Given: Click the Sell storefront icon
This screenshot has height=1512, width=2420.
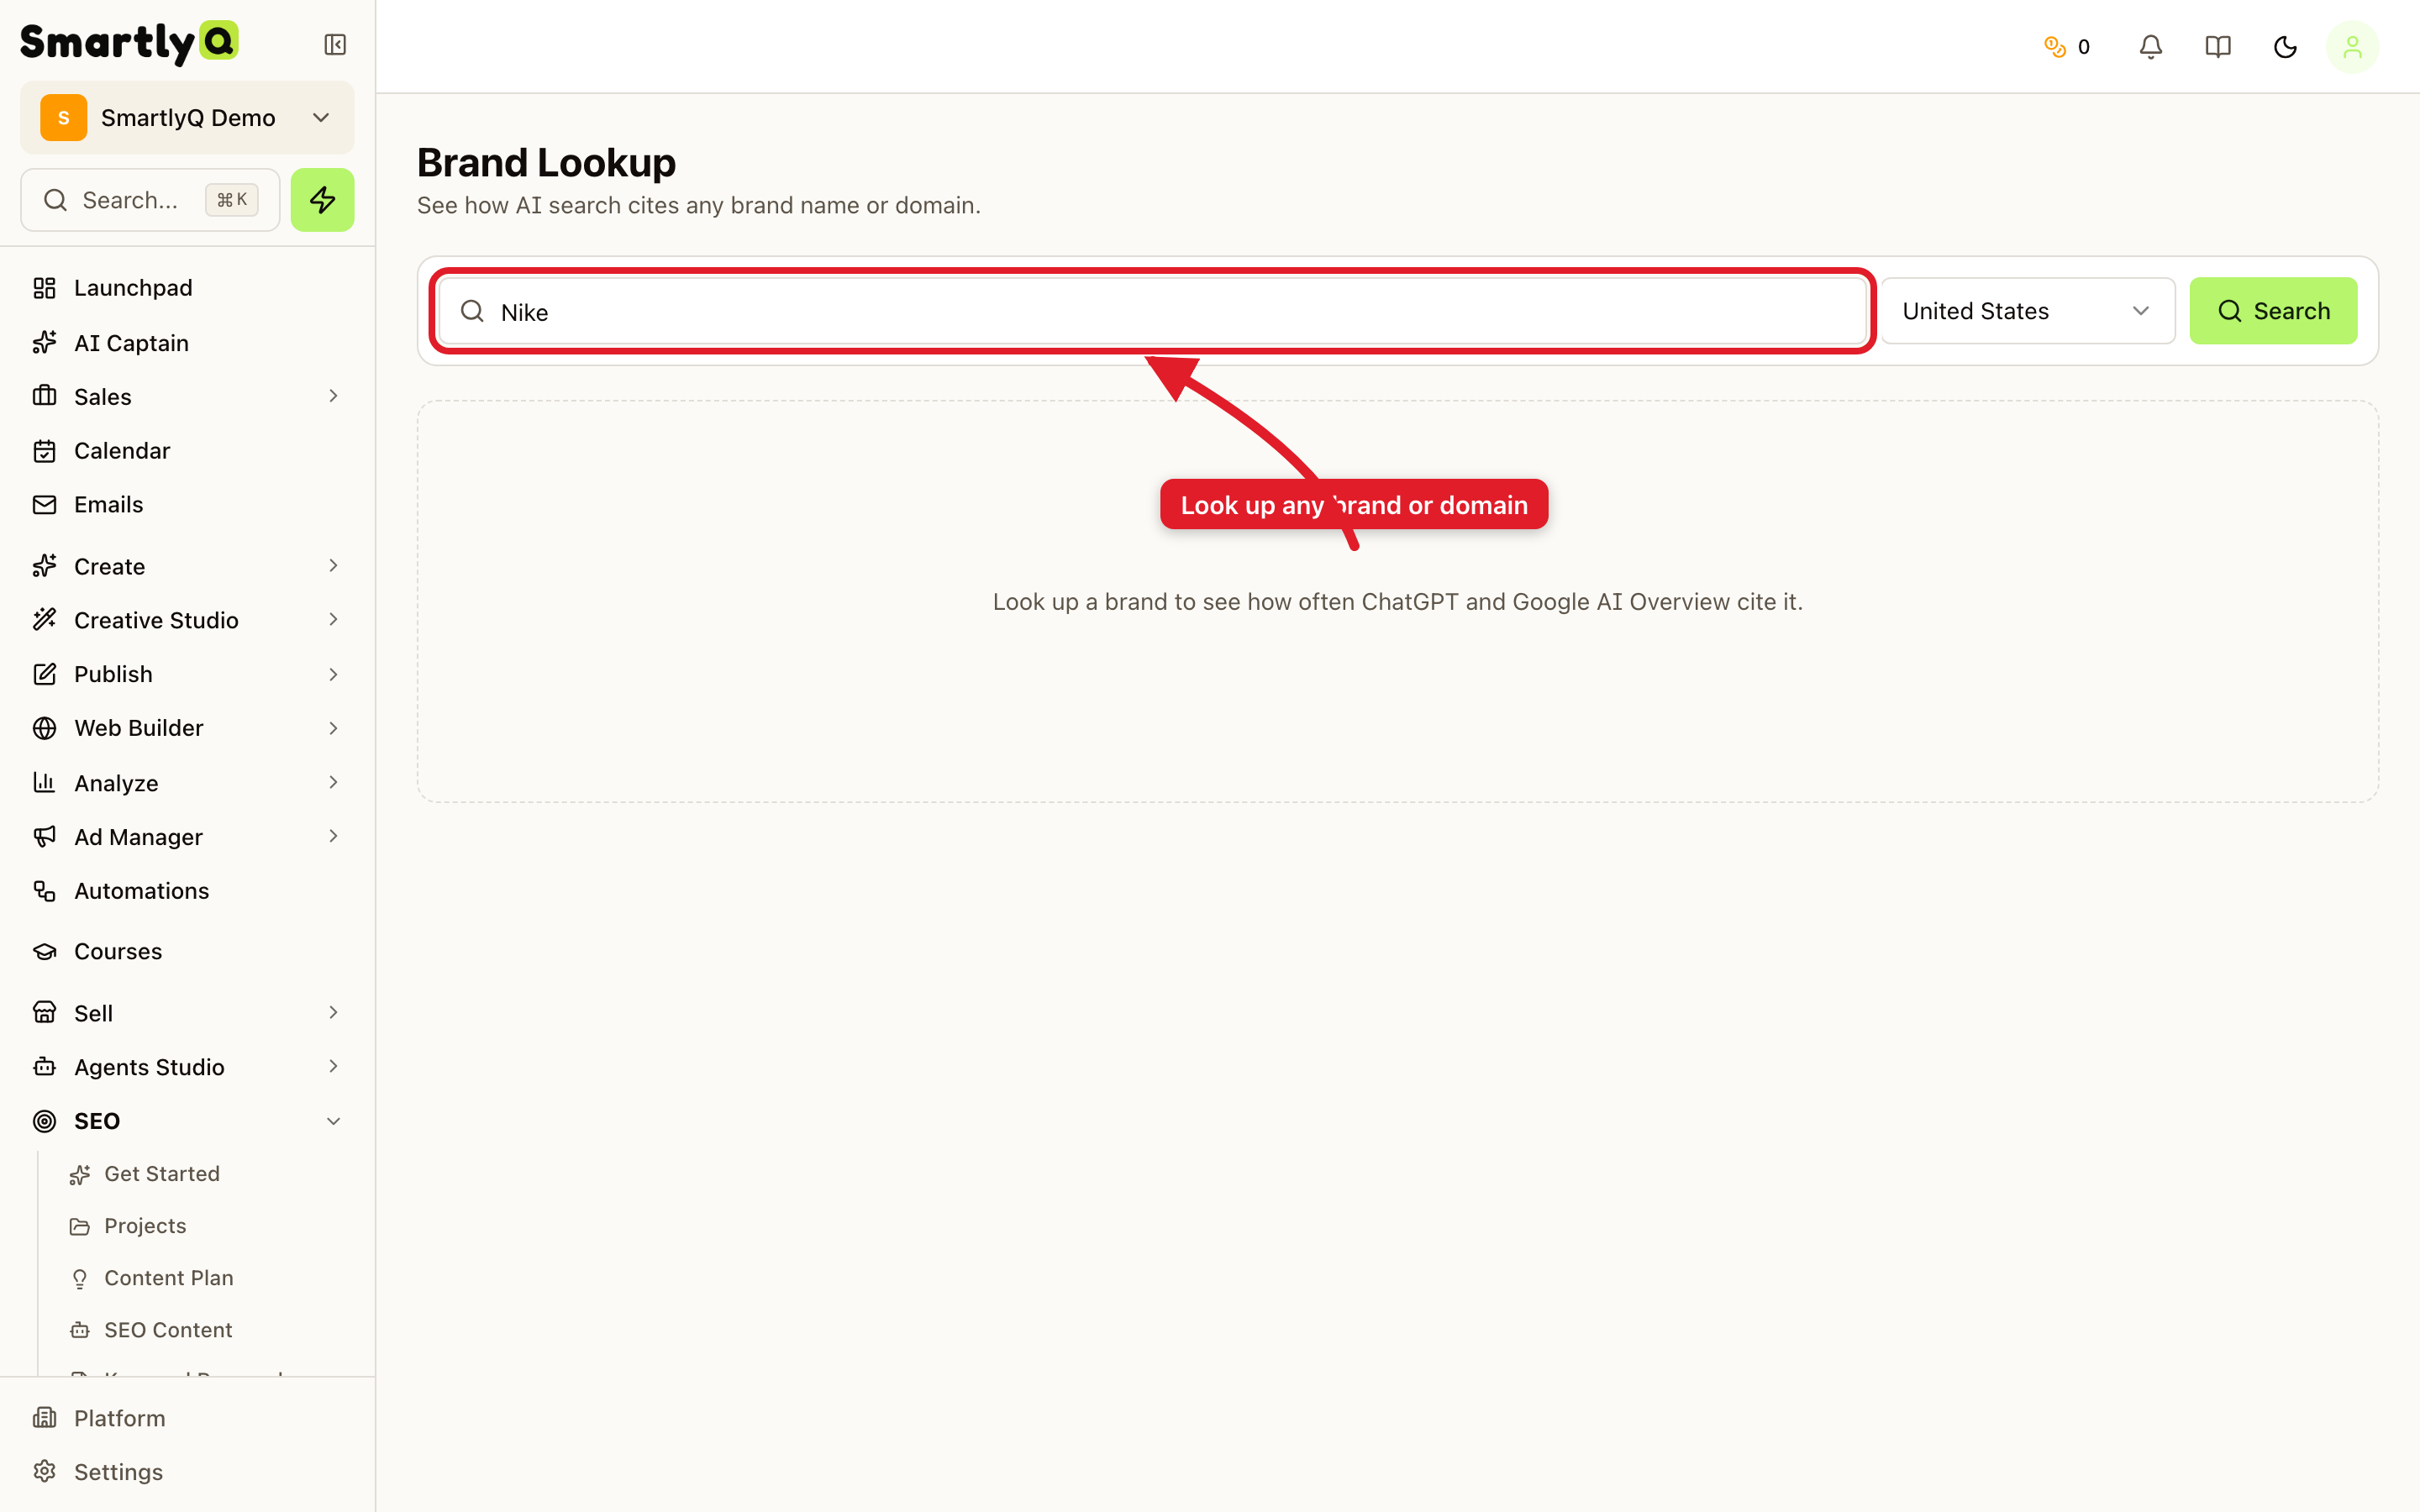Looking at the screenshot, I should click(44, 1013).
